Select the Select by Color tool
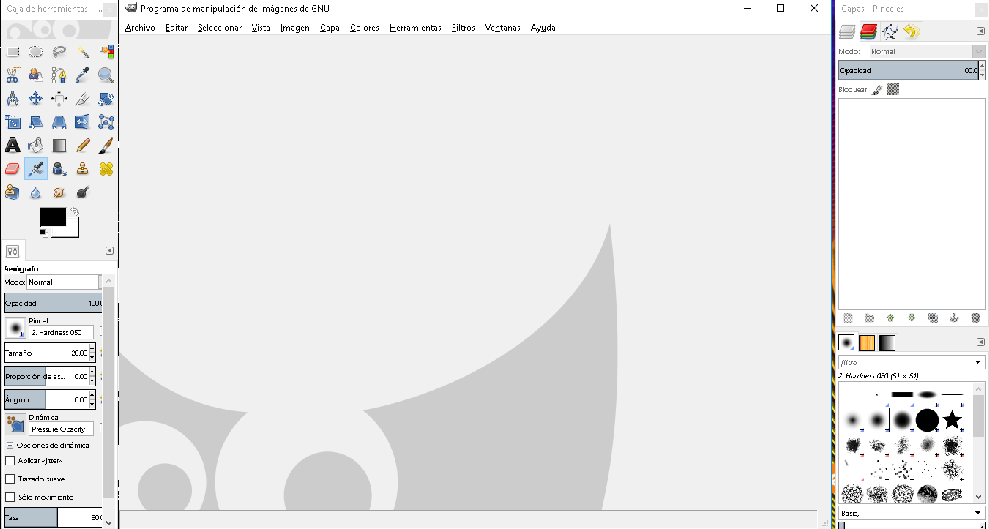Screen dimensions: 989x529 coord(106,52)
